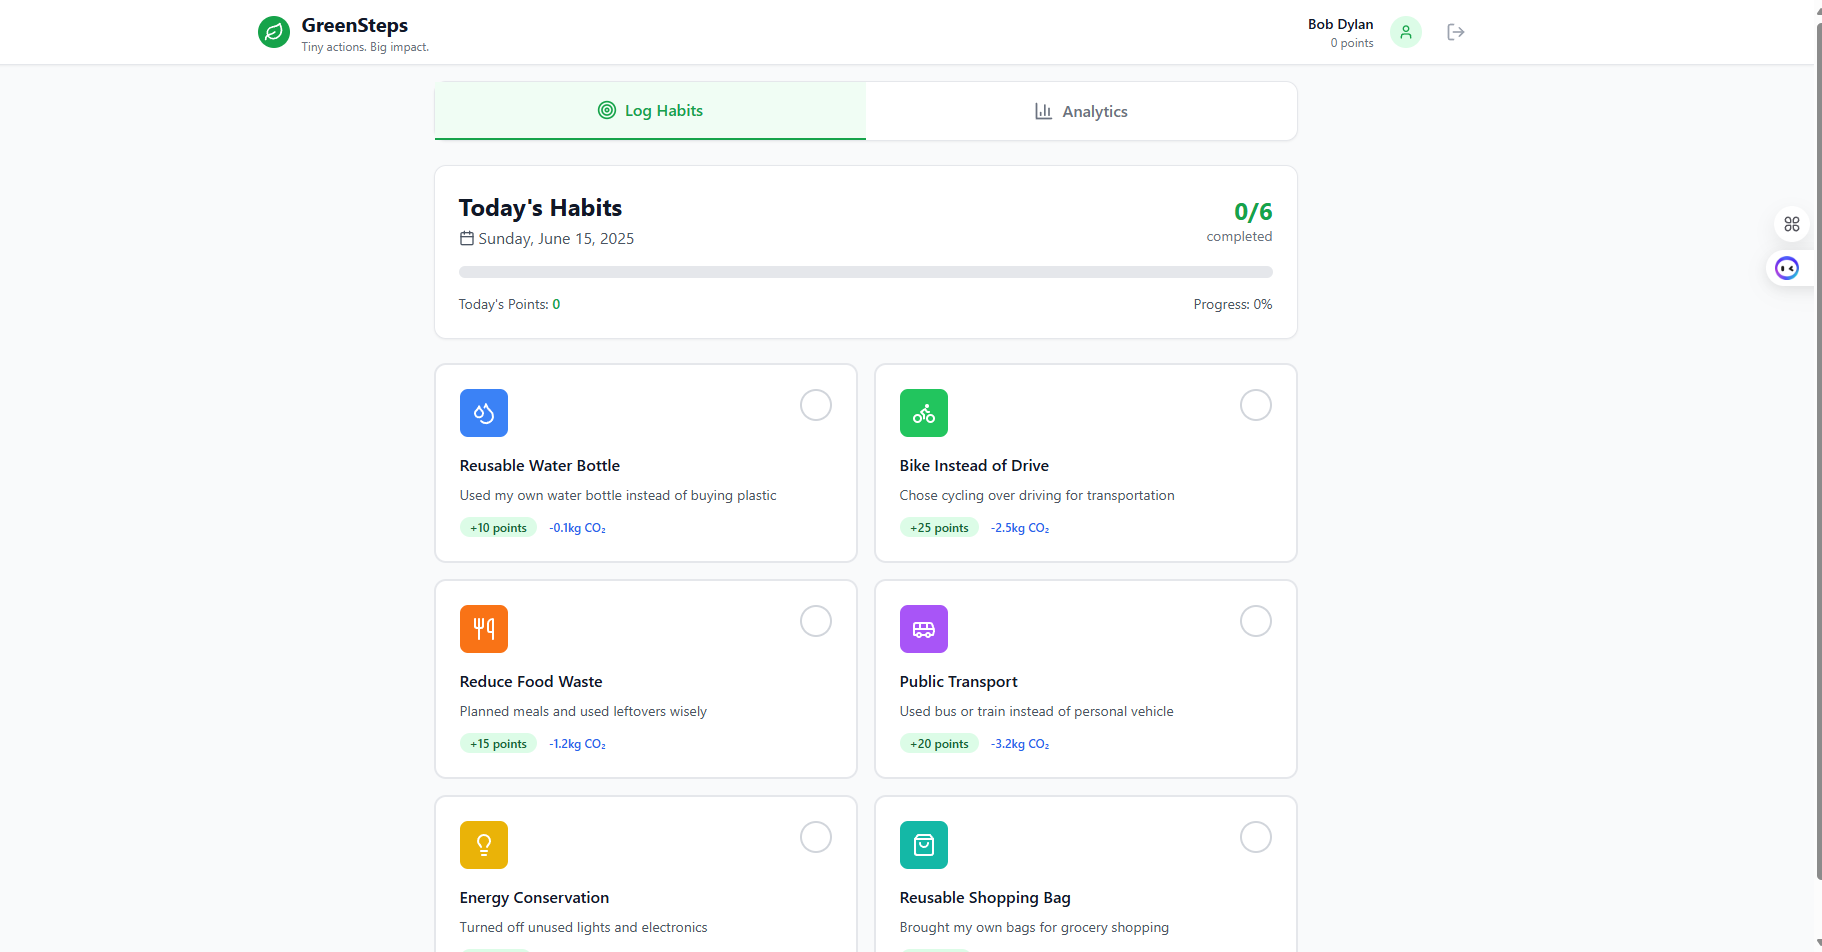Image resolution: width=1822 pixels, height=952 pixels.
Task: Tick the Reusable Shopping Bag habit circle
Action: (1256, 837)
